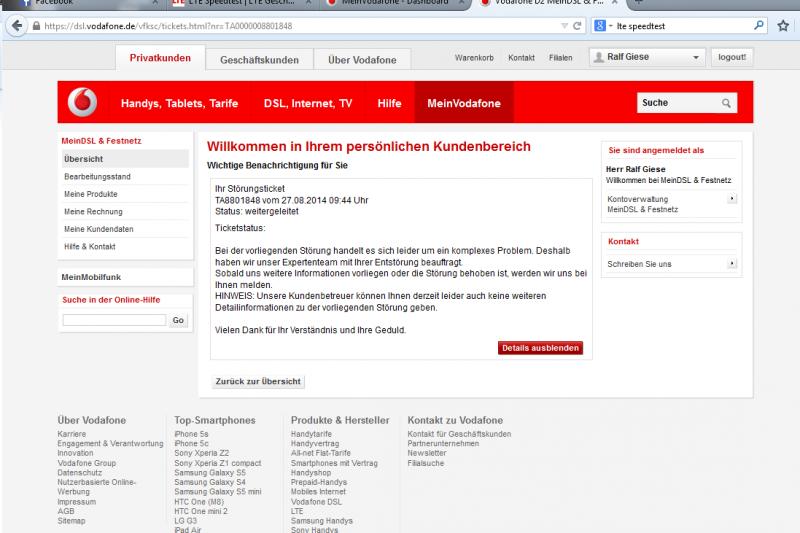Viewport: 800px width, 533px height.
Task: Select Übersicht in the sidebar
Action: (126, 159)
